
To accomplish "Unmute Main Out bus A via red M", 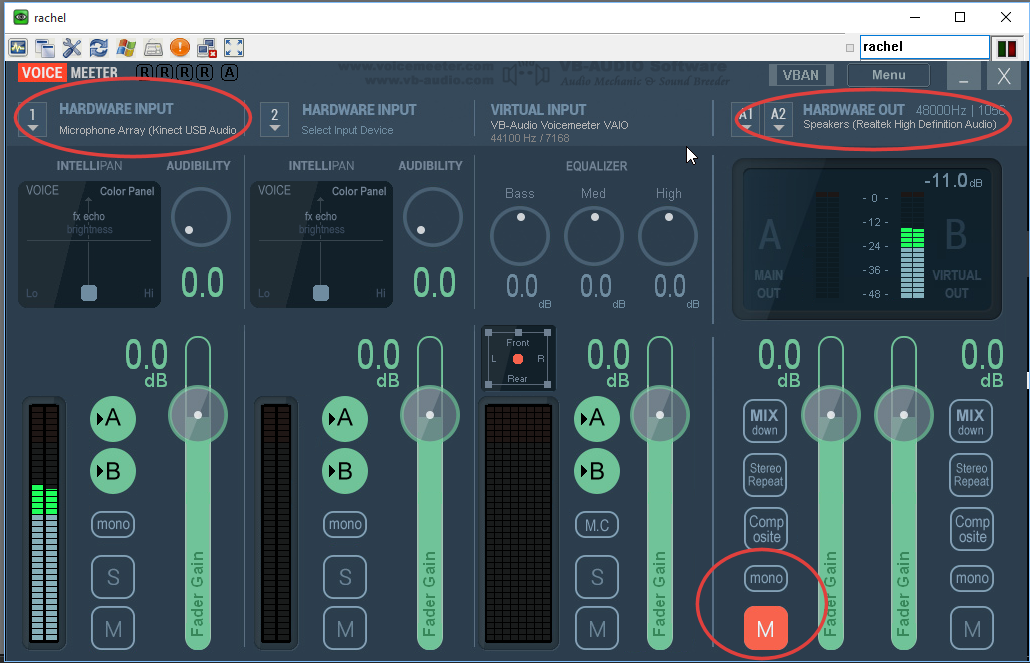I will 766,628.
